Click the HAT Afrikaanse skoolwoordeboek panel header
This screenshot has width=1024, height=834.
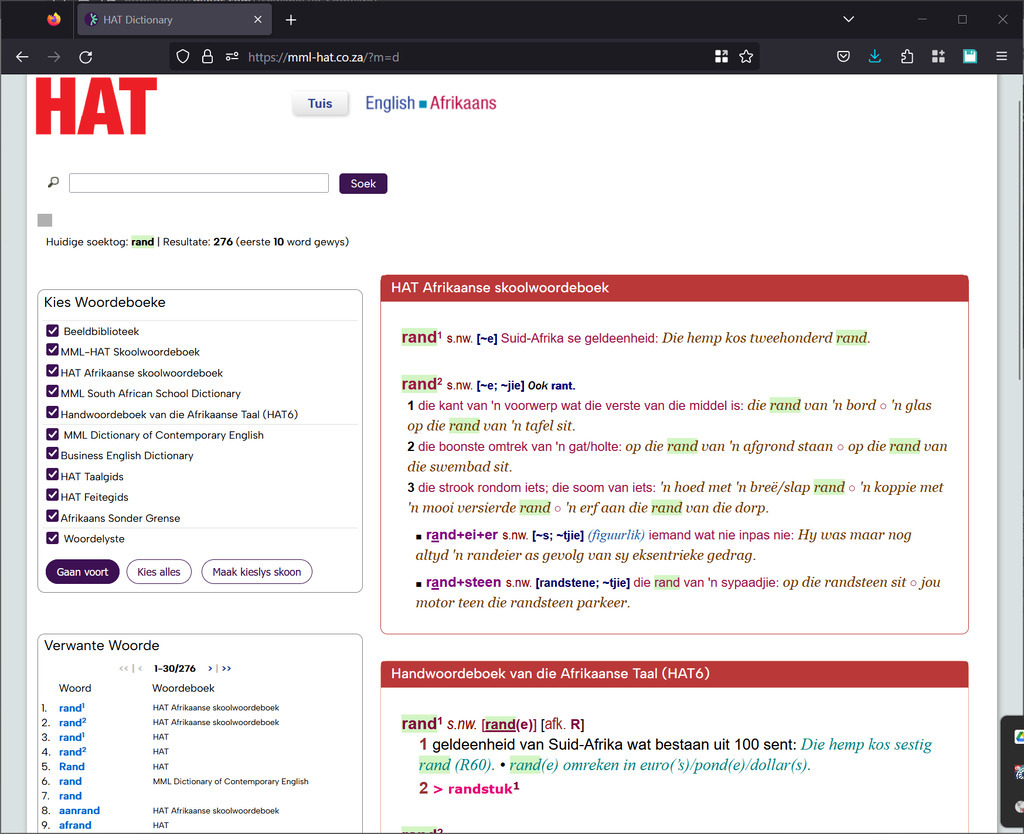coord(675,288)
